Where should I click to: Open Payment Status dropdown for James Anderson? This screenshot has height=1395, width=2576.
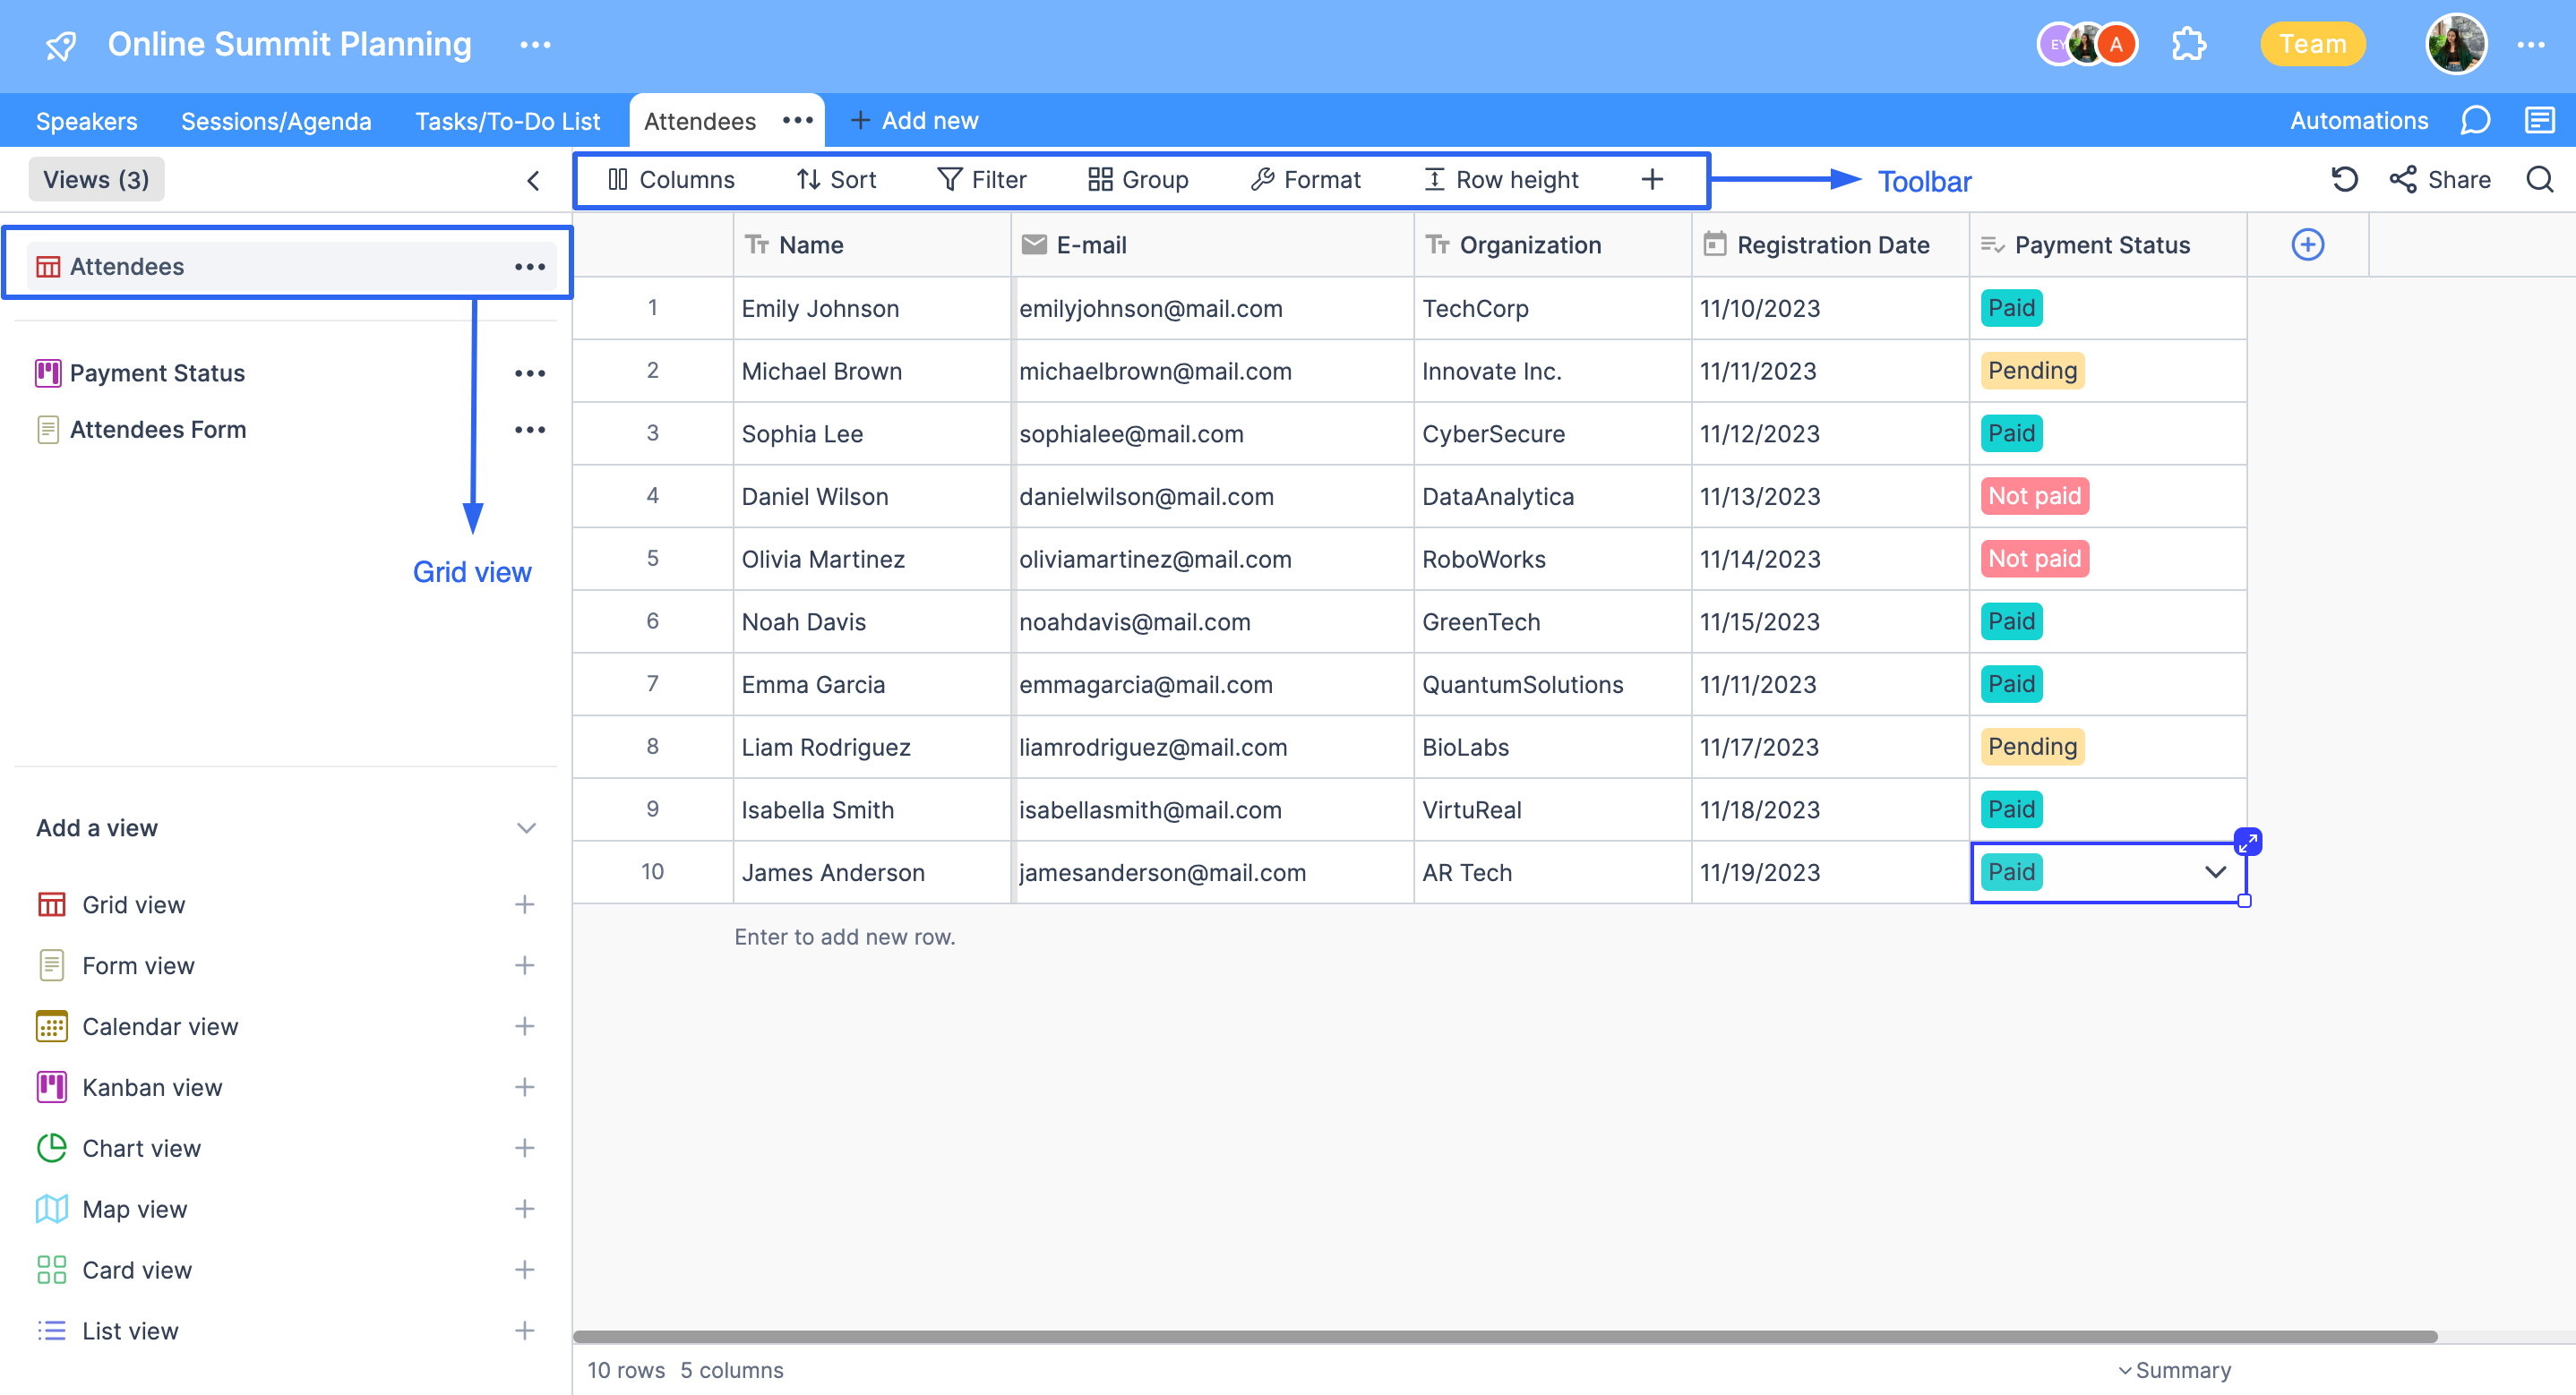pyautogui.click(x=2216, y=873)
